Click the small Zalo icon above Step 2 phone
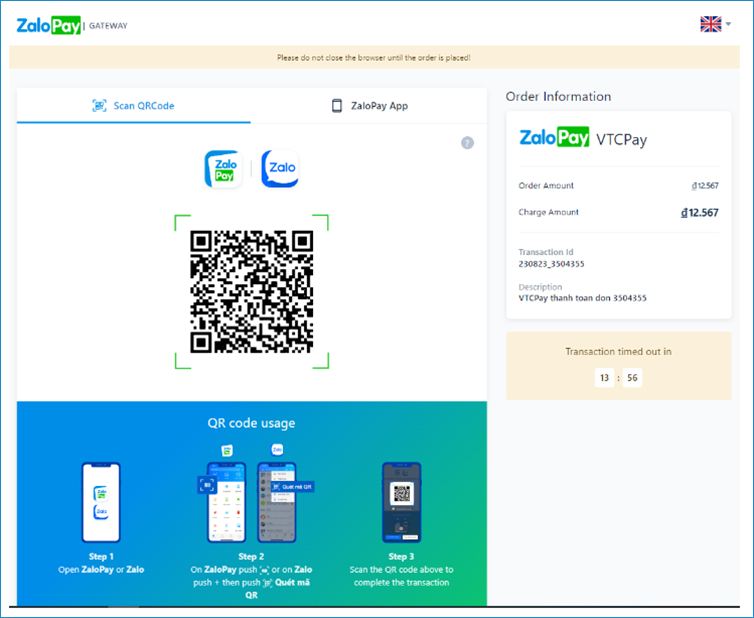Screen dimensions: 754x618 pyautogui.click(x=277, y=449)
